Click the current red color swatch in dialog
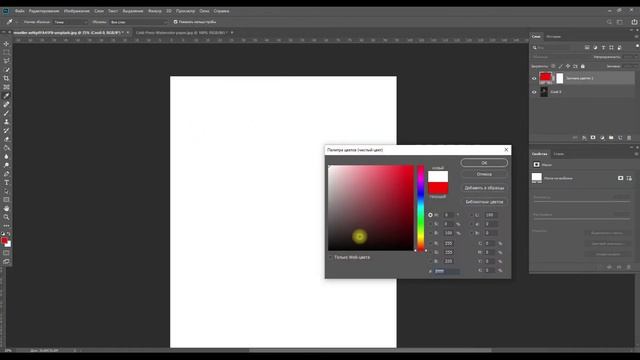The width and height of the screenshot is (640, 360). coord(438,188)
